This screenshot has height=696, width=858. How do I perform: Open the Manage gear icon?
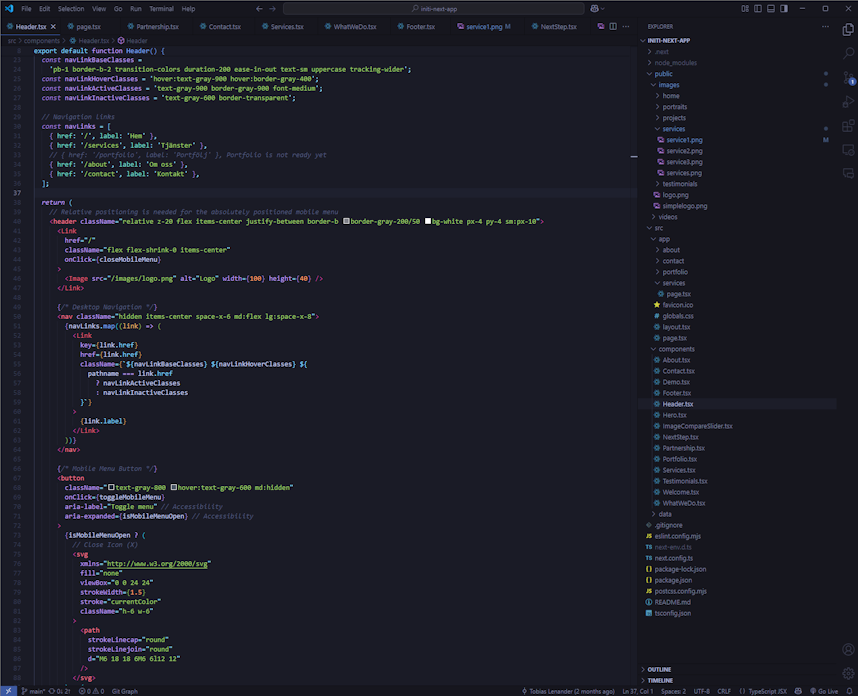coord(848,673)
